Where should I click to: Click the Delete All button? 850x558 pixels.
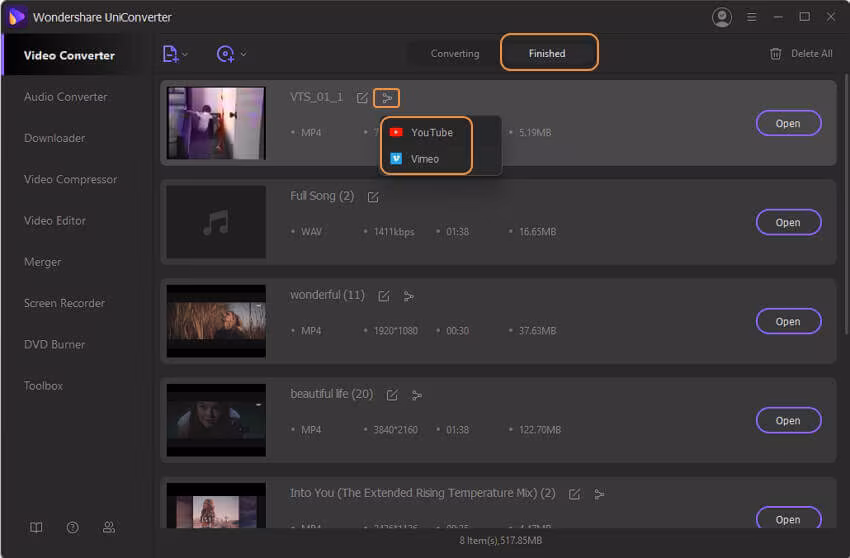click(x=801, y=54)
